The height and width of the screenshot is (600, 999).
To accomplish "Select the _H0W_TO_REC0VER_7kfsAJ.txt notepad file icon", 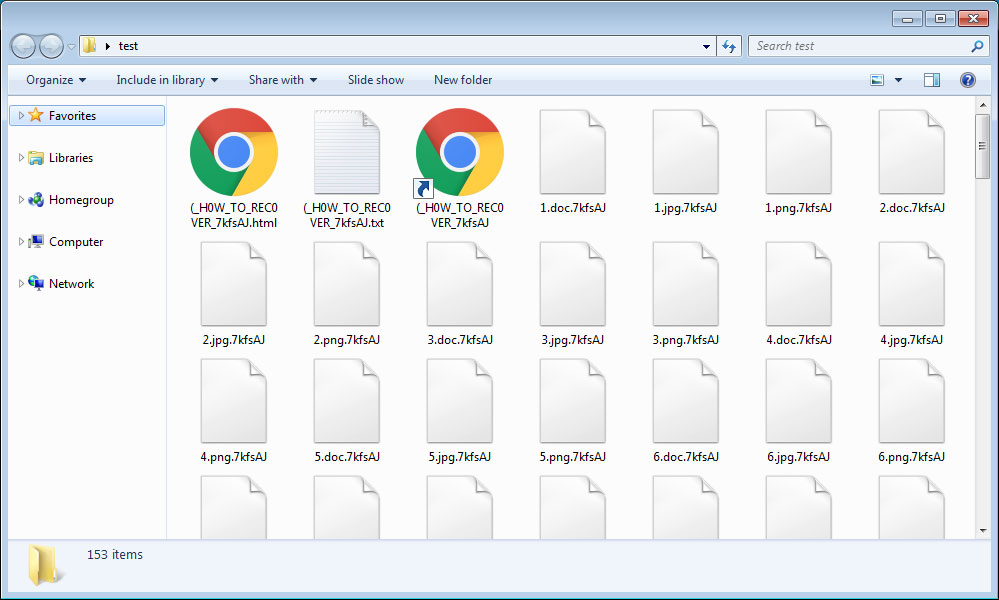I will 347,152.
